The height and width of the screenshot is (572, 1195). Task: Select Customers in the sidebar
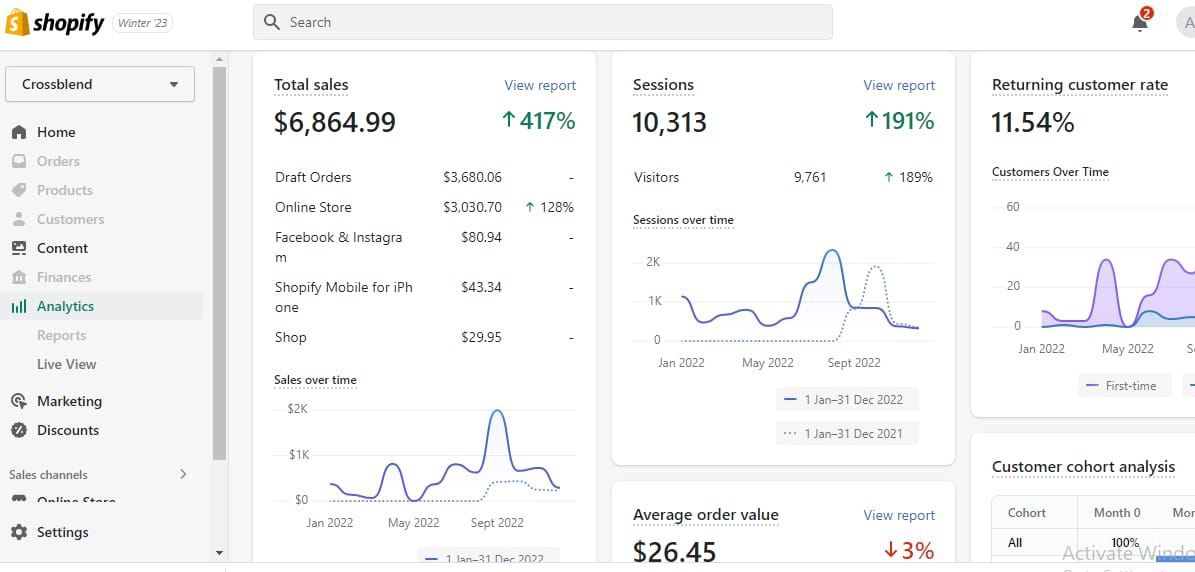(x=70, y=219)
